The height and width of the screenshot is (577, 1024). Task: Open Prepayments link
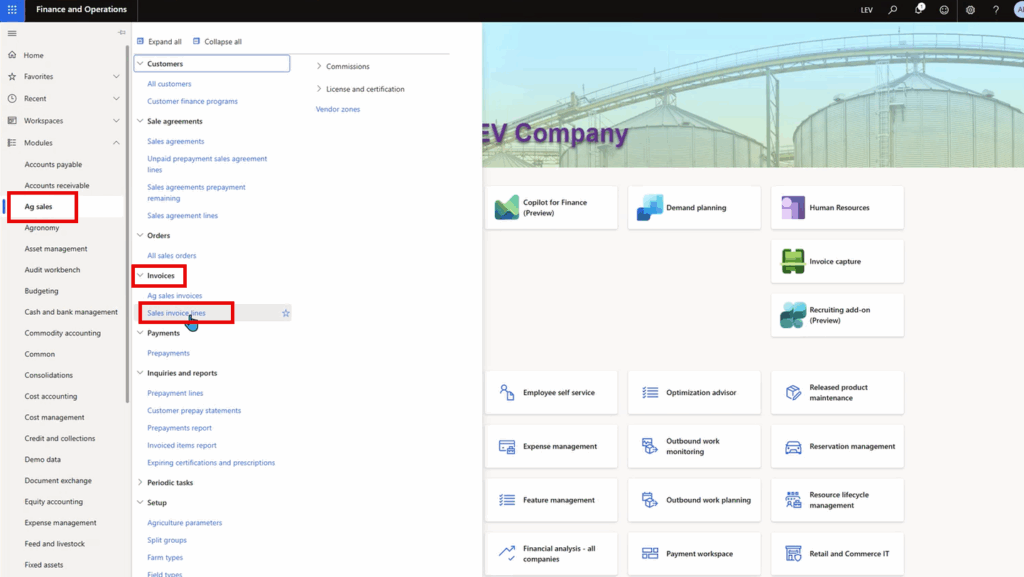pyautogui.click(x=168, y=353)
